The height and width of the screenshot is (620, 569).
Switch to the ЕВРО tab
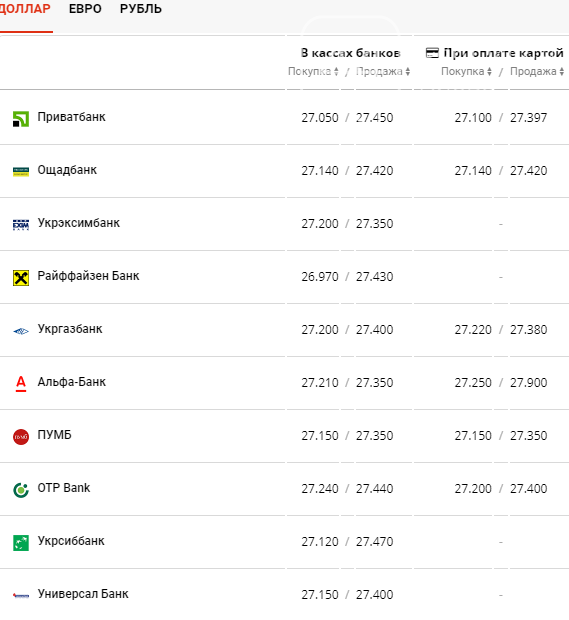(85, 9)
